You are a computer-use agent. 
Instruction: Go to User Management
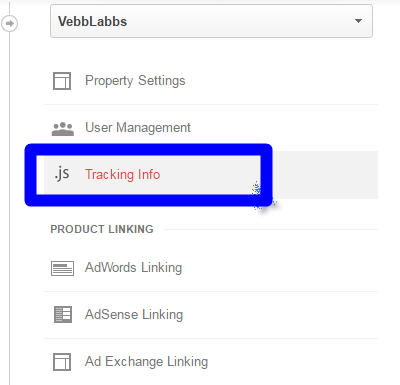[138, 128]
